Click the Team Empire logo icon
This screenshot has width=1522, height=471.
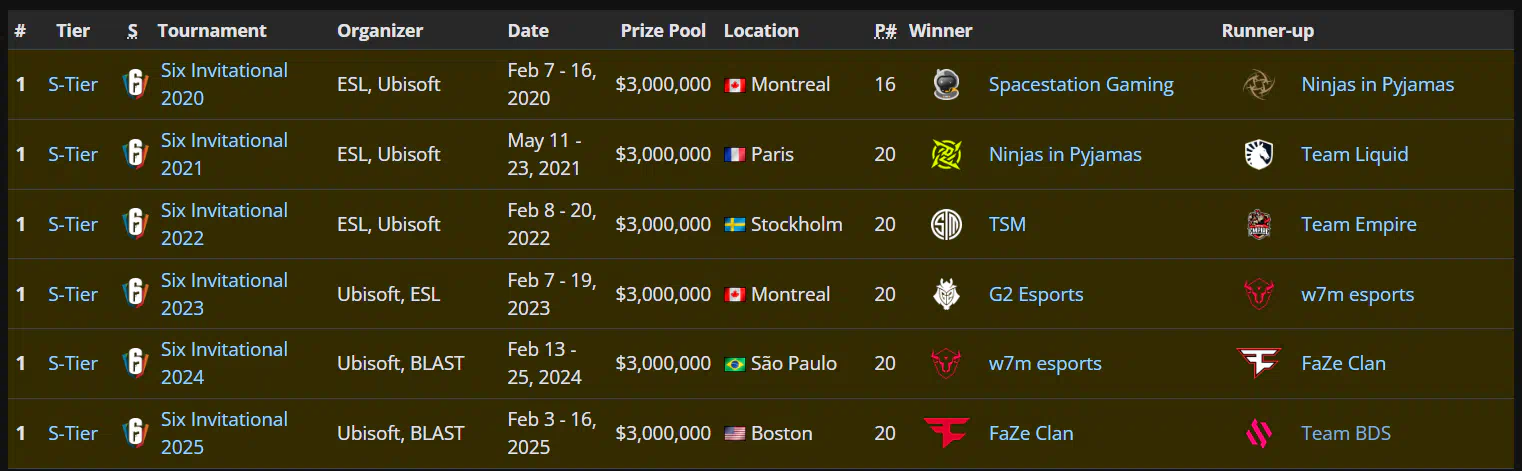(x=1258, y=224)
